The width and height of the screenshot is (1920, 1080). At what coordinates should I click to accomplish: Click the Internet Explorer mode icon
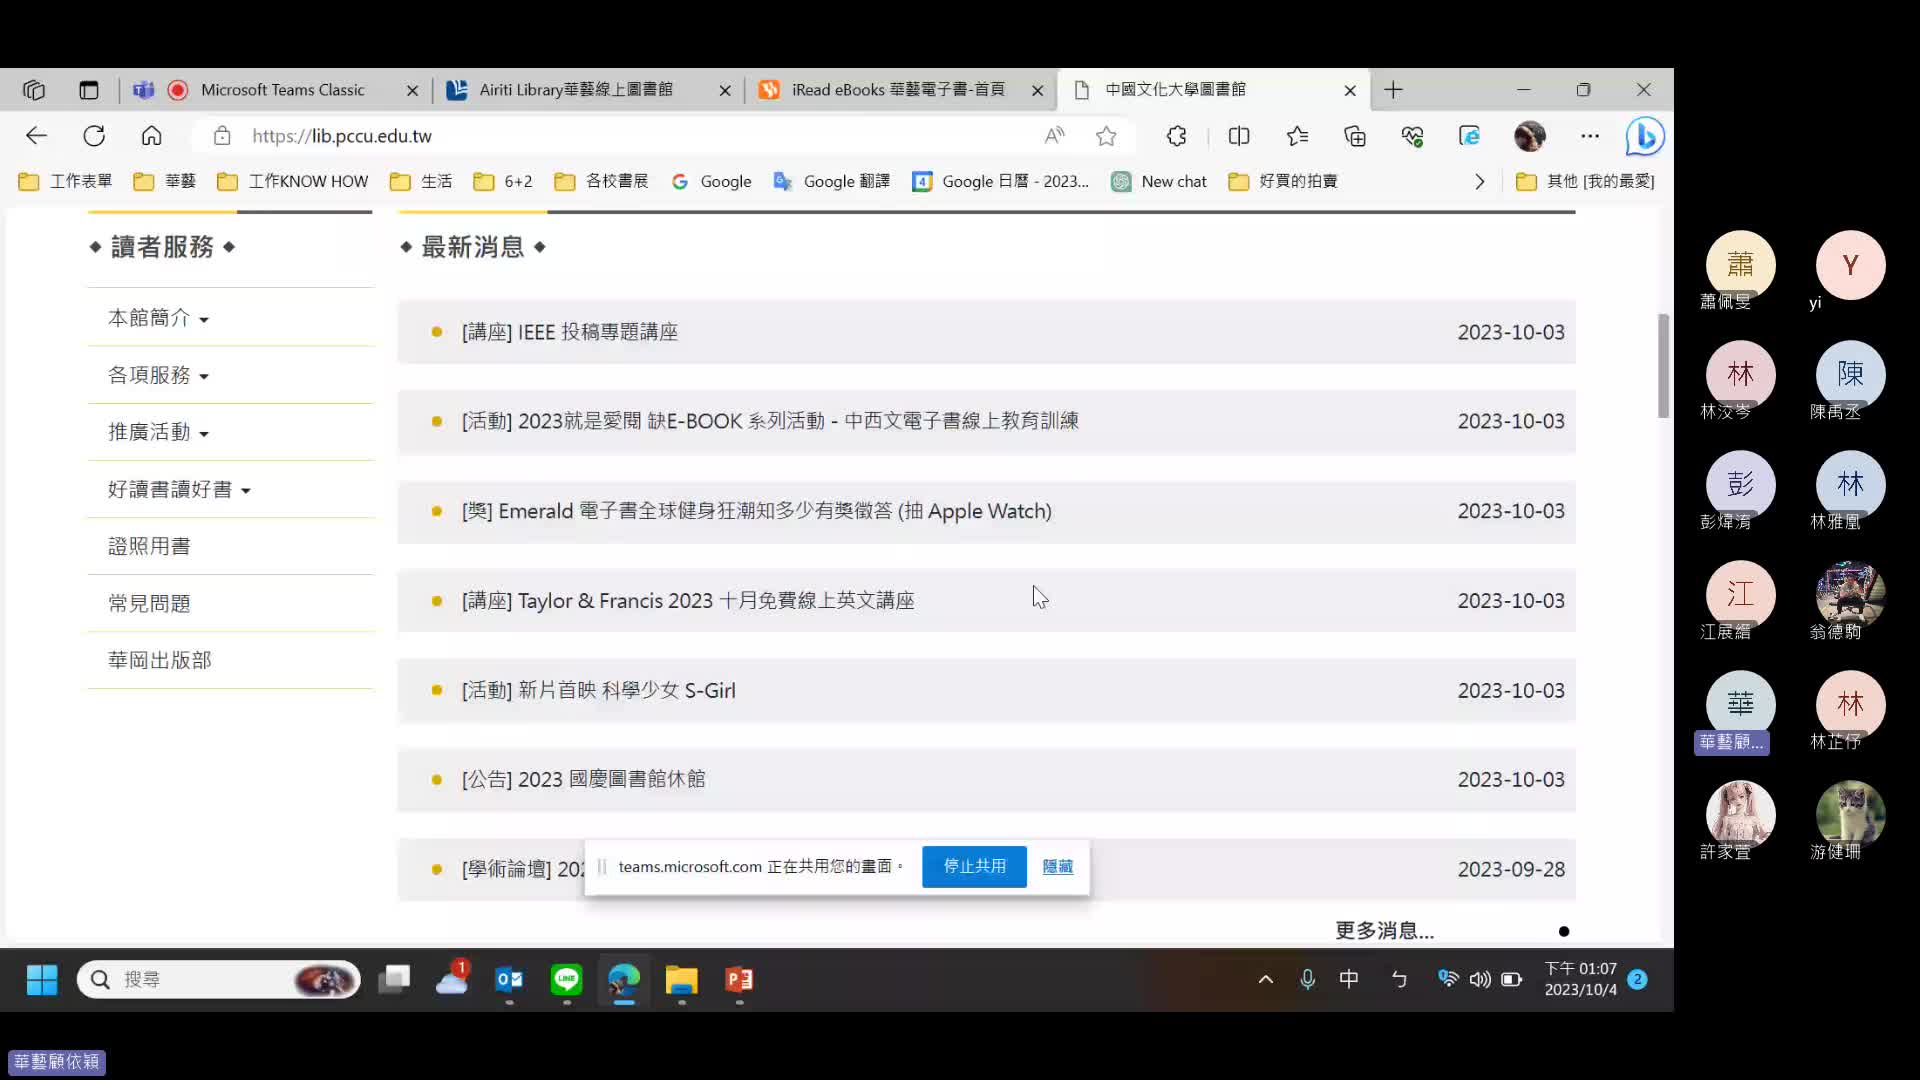pyautogui.click(x=1469, y=136)
